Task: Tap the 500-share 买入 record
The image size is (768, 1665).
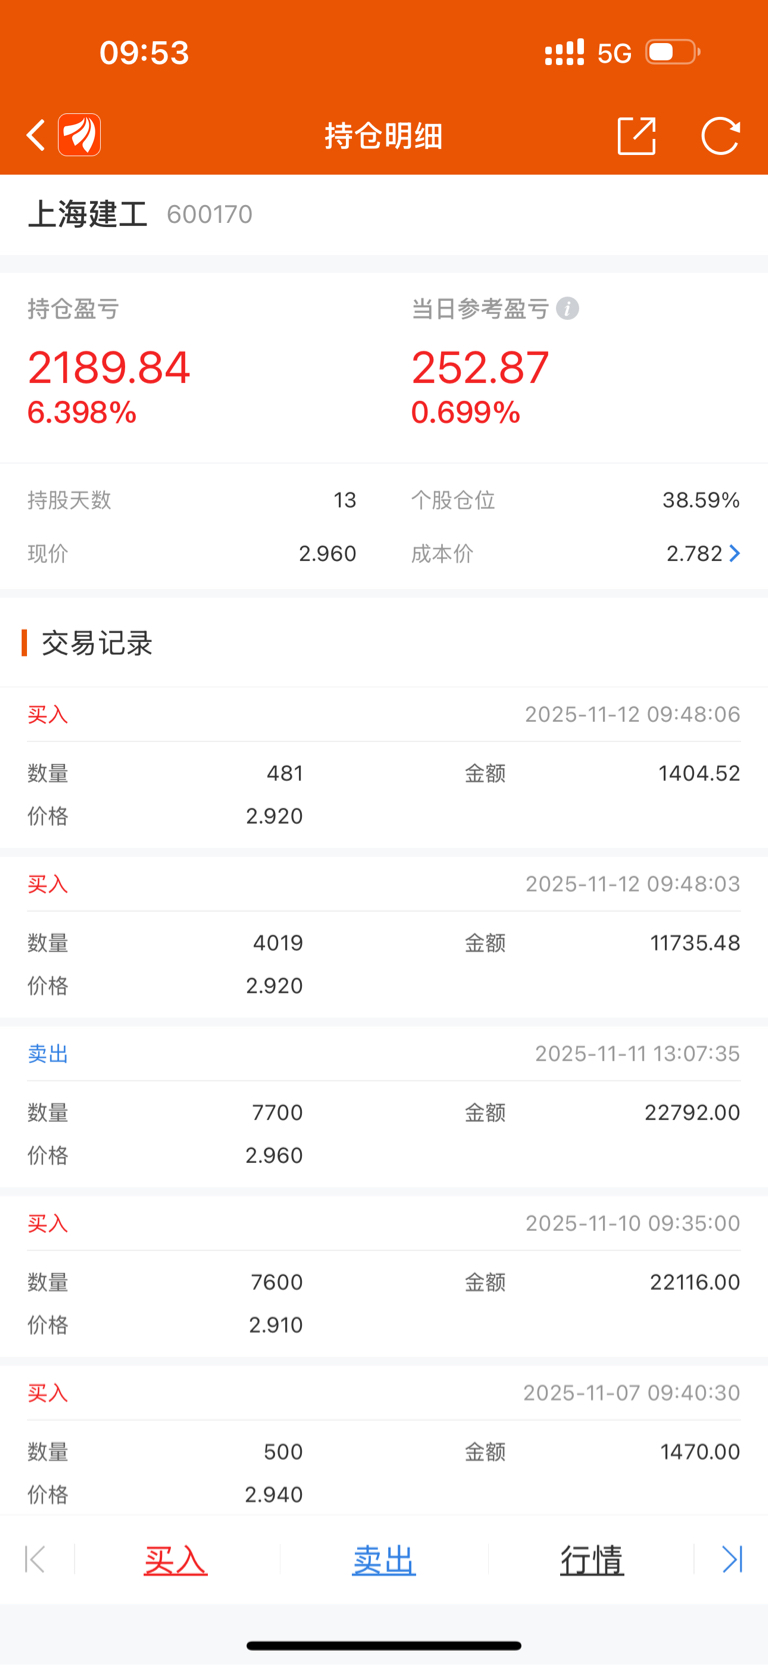Action: (x=384, y=1452)
